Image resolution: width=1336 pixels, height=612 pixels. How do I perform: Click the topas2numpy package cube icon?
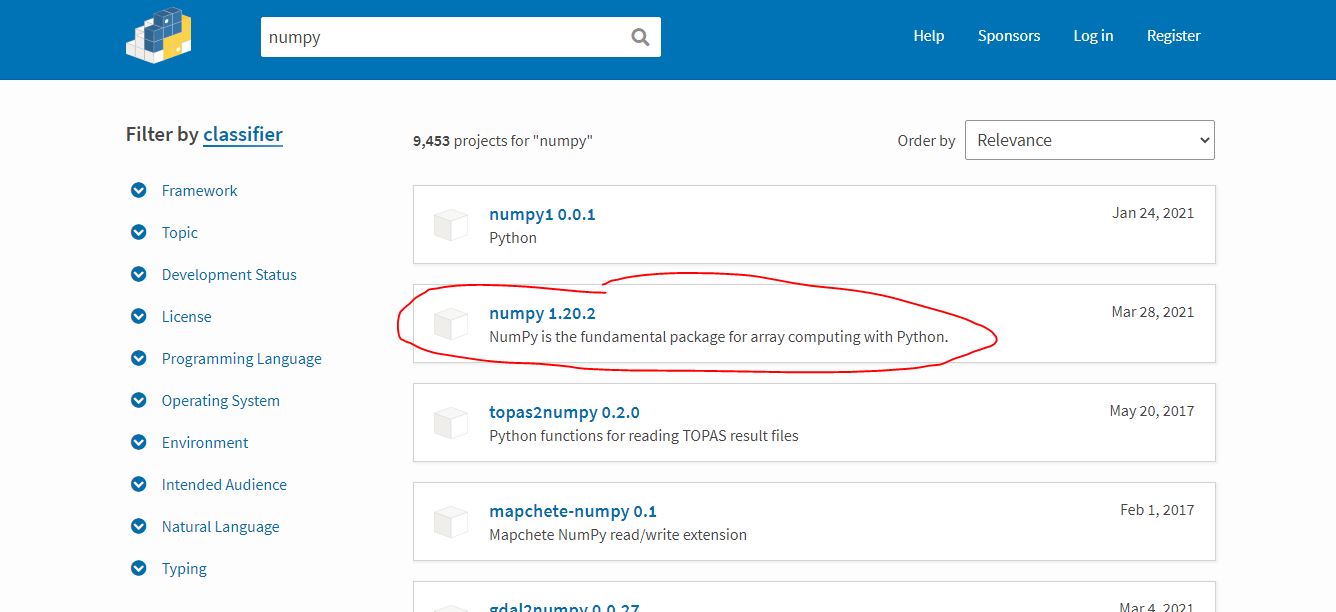[x=451, y=422]
